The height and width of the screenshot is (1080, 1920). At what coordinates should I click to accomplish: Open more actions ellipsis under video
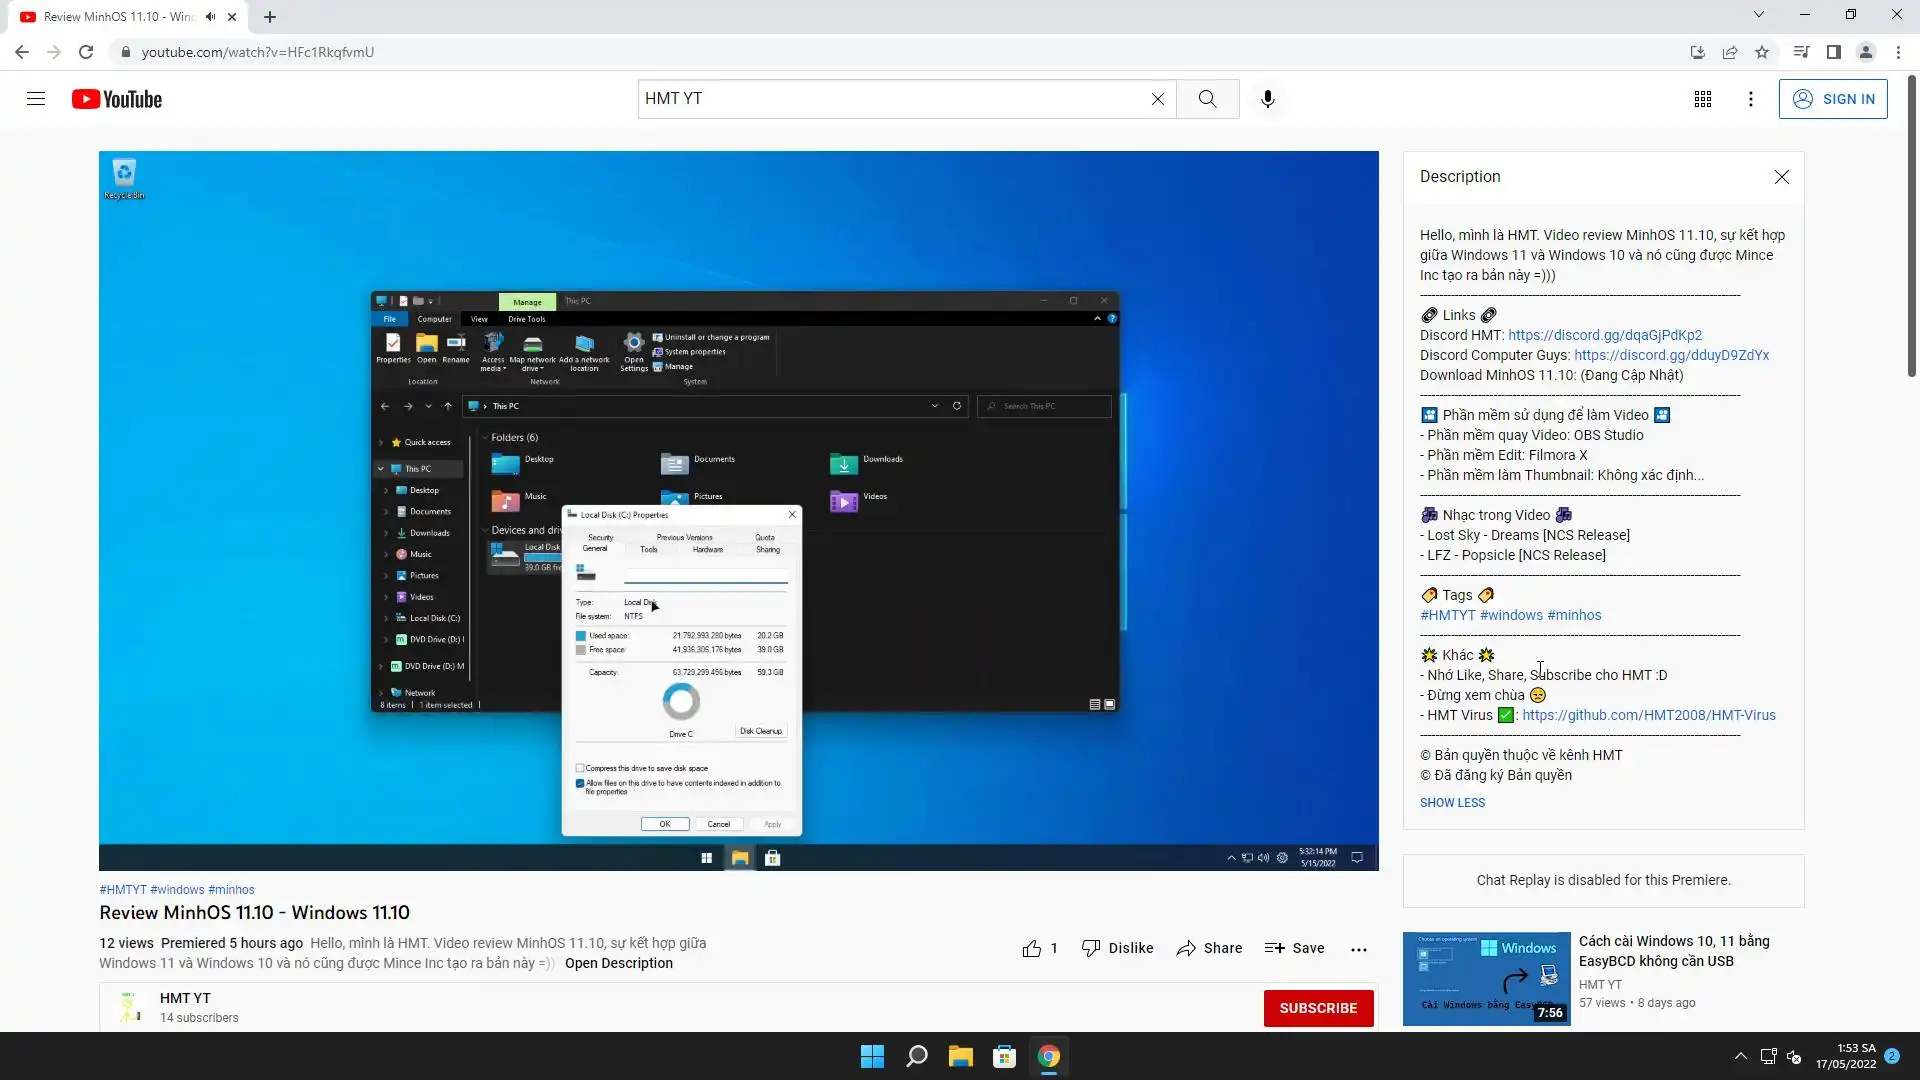pyautogui.click(x=1359, y=949)
